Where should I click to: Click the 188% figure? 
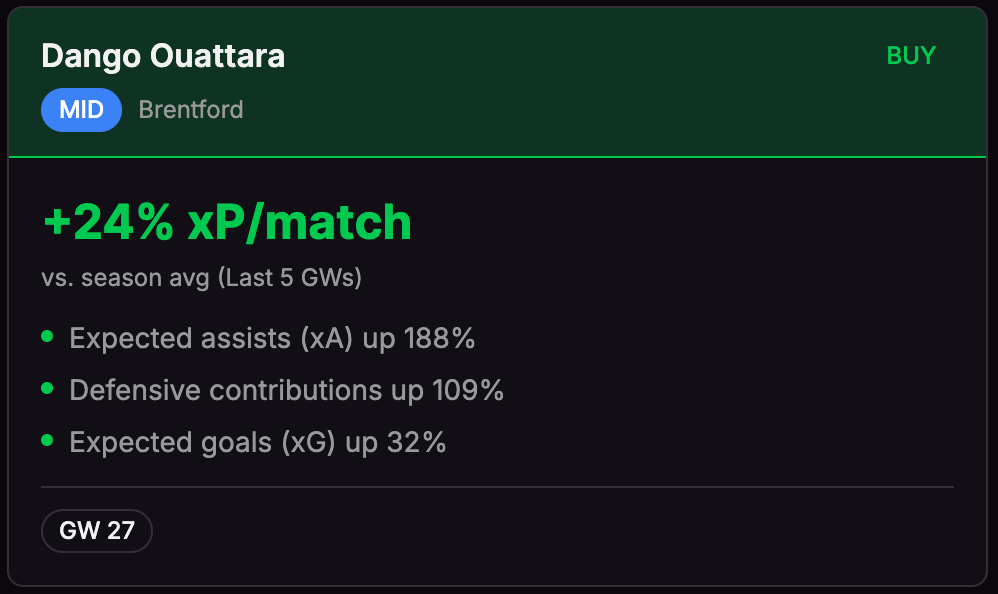pyautogui.click(x=439, y=339)
